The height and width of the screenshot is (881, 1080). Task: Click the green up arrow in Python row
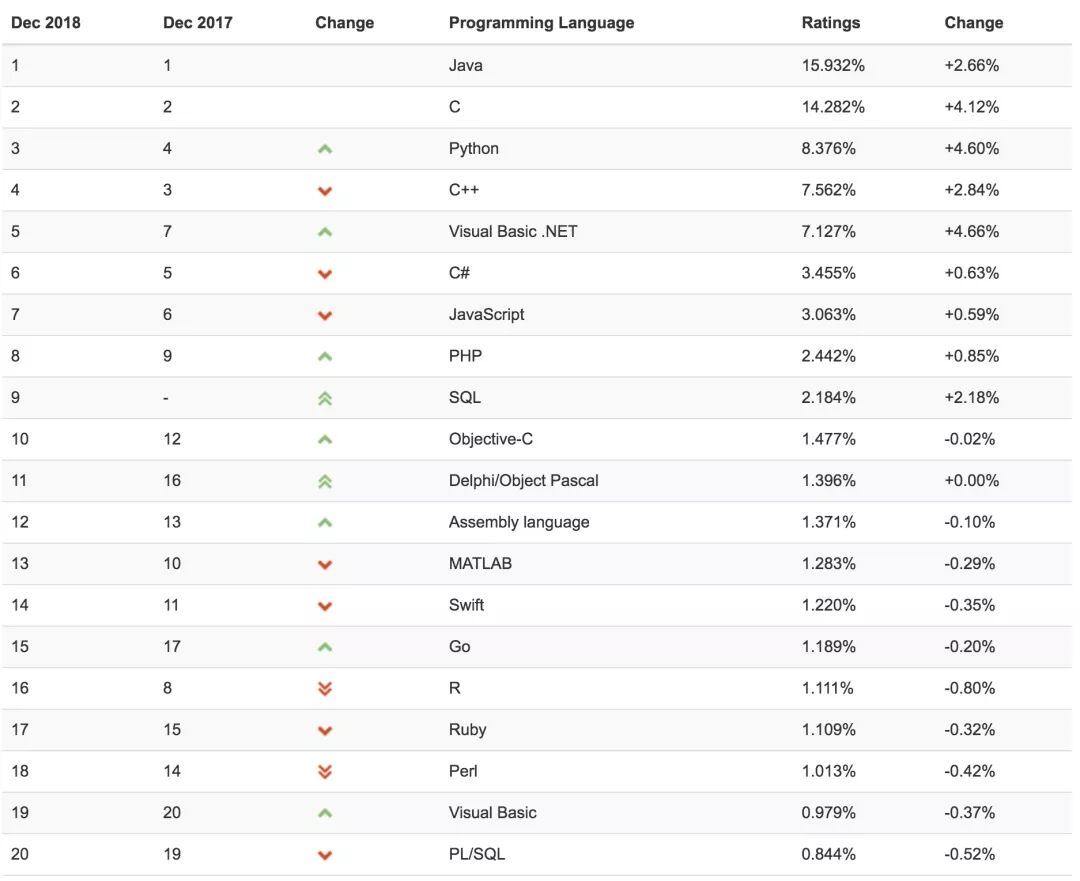pos(325,149)
